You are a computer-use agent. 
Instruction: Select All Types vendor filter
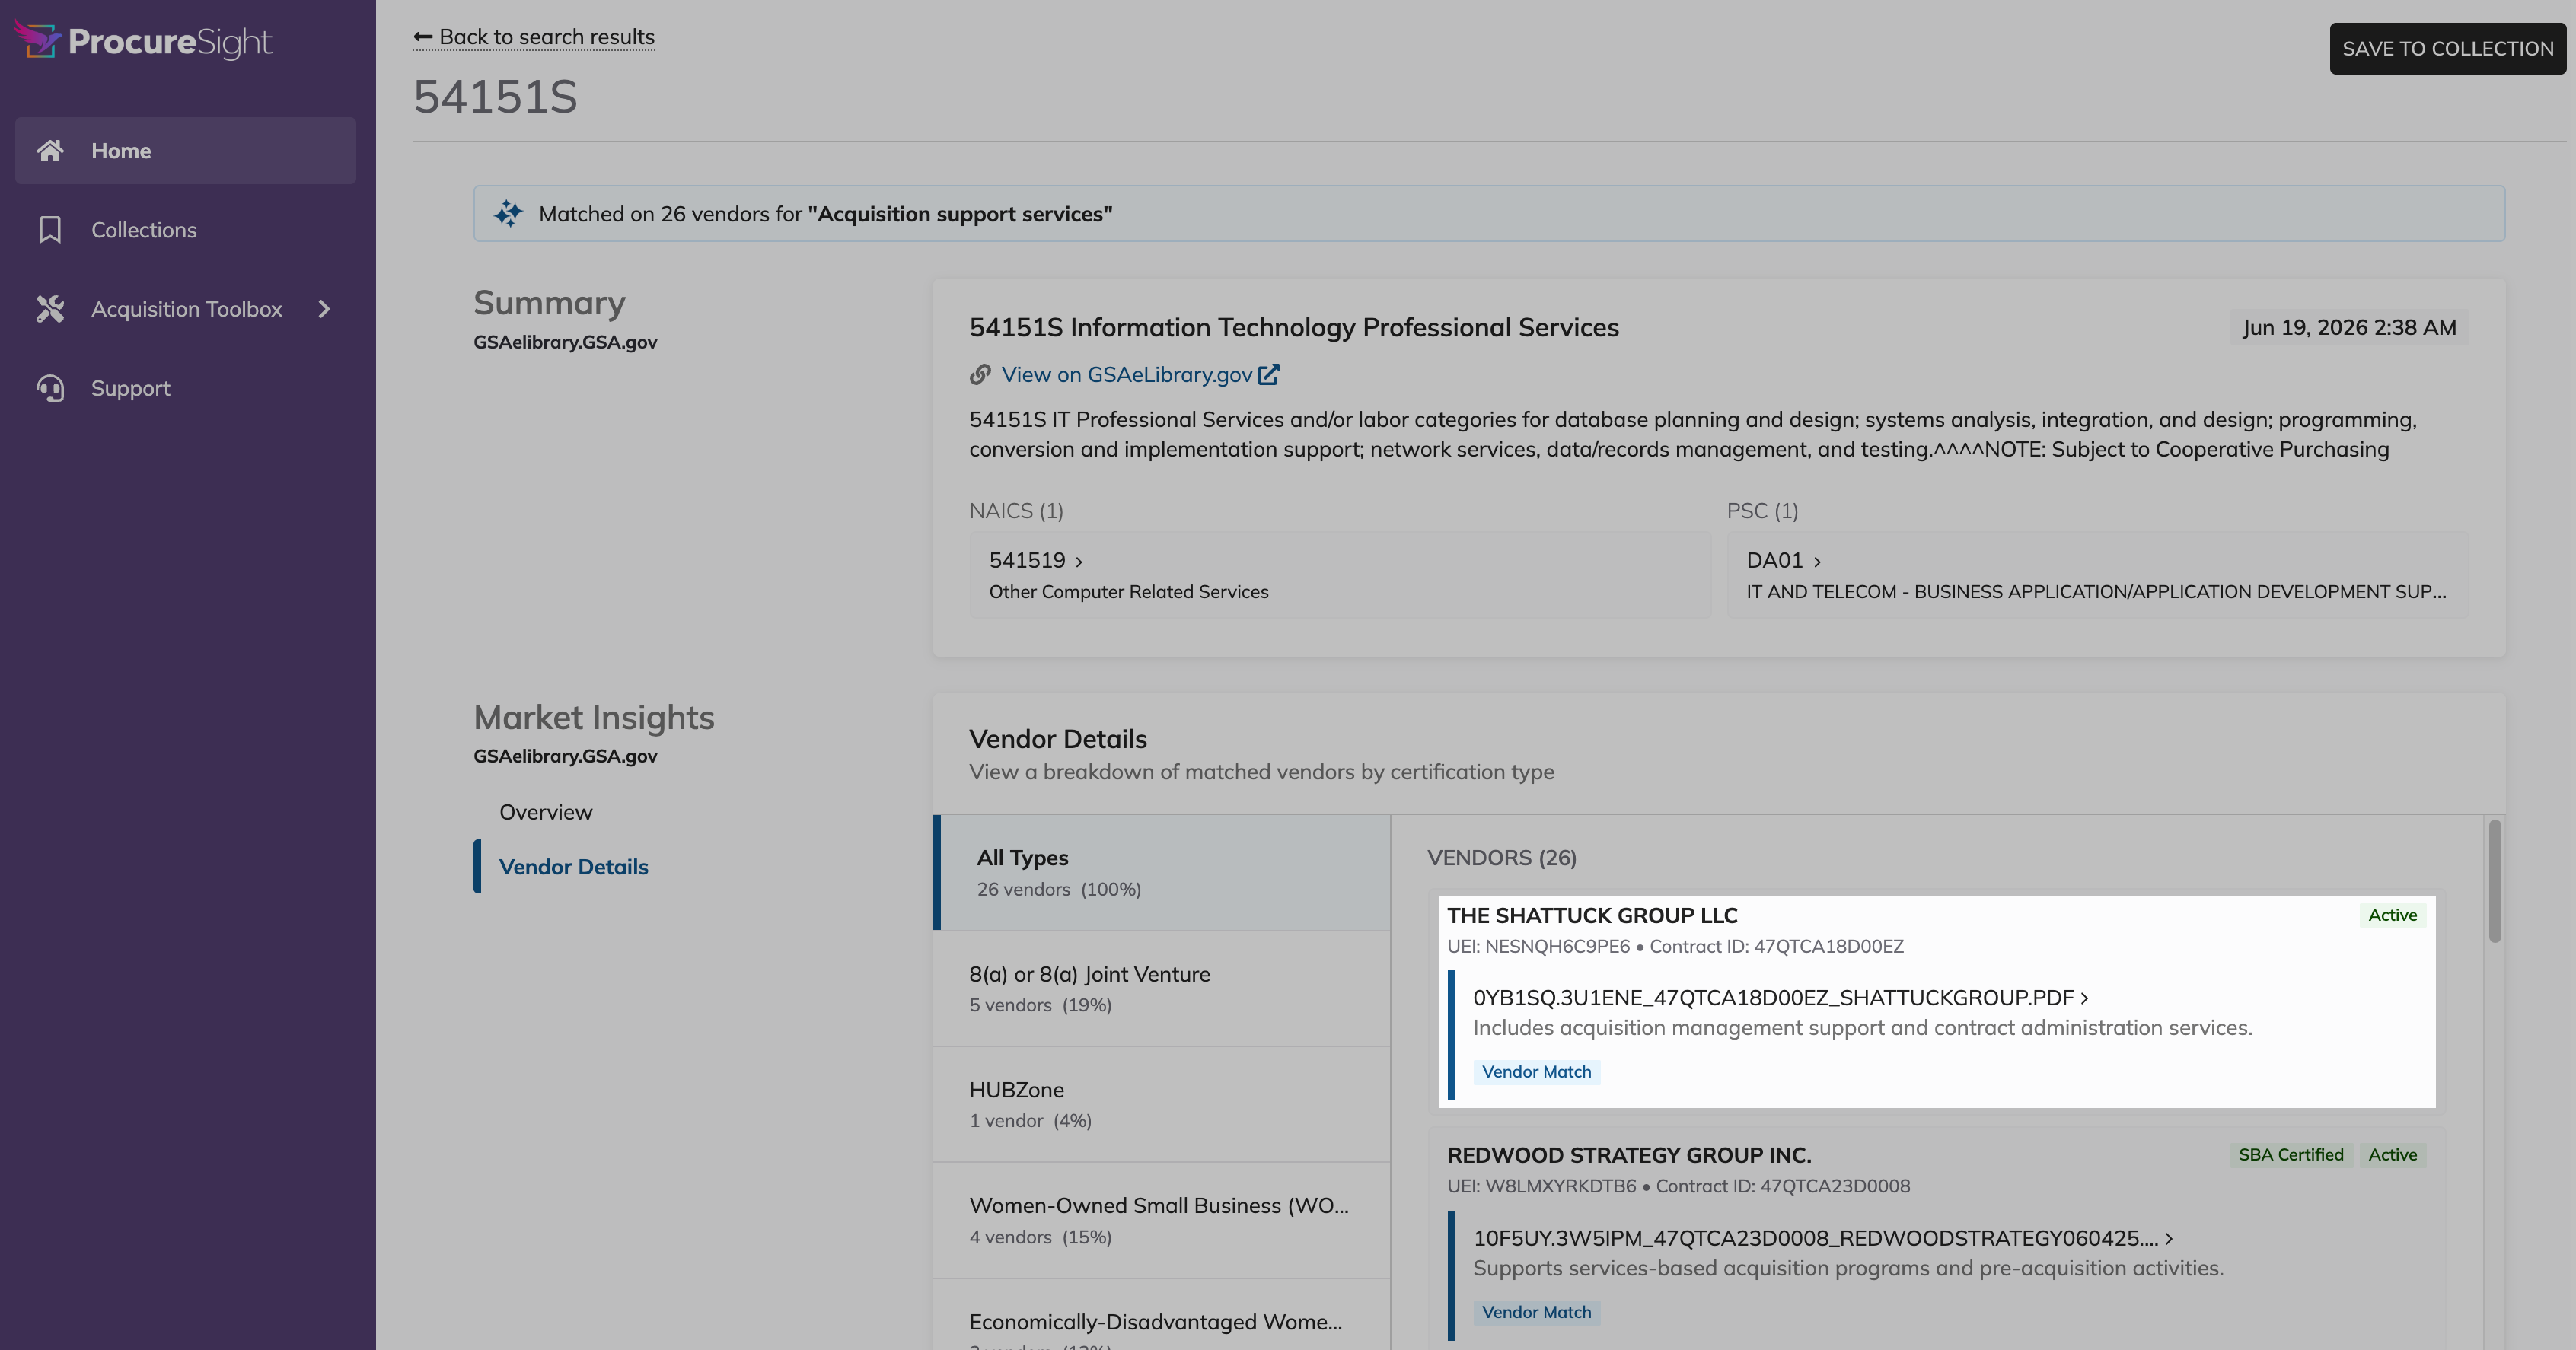coord(1162,872)
